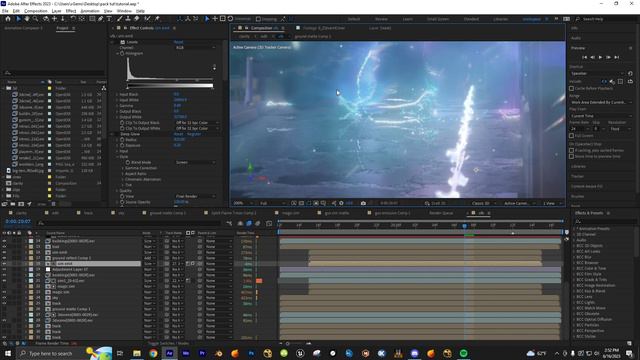Switch to the Render Queue tab

441,213
